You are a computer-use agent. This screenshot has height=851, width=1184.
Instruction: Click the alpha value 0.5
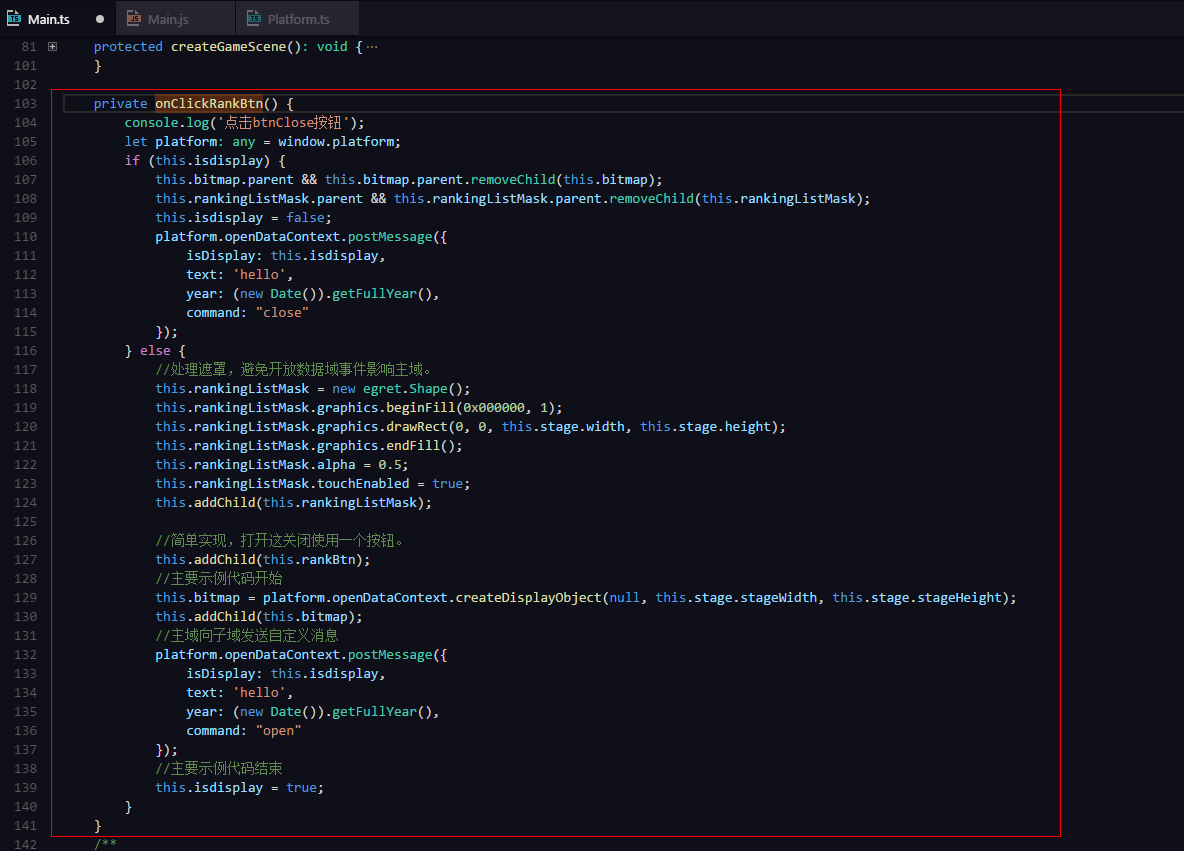click(393, 465)
